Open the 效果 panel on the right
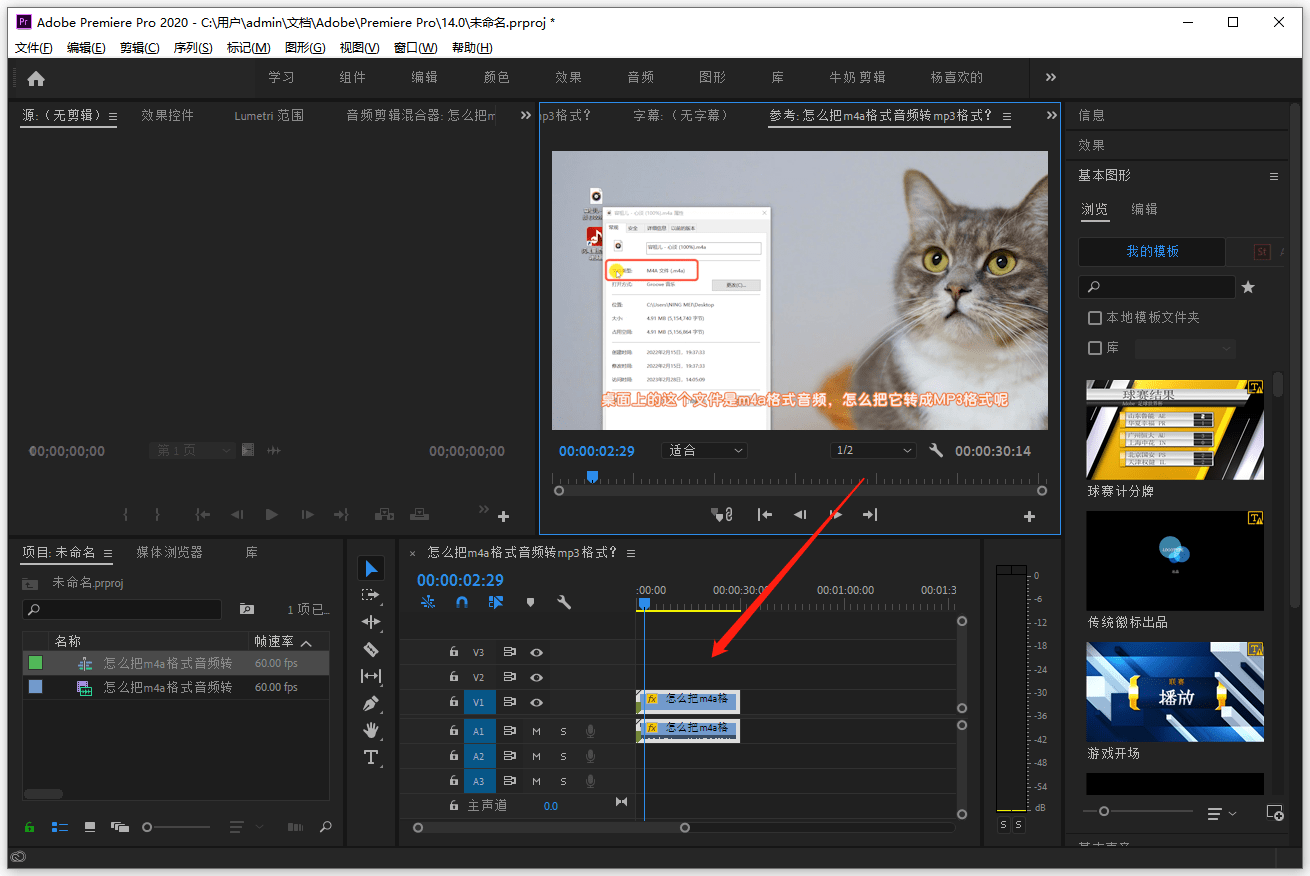This screenshot has height=876, width=1310. (x=1092, y=146)
